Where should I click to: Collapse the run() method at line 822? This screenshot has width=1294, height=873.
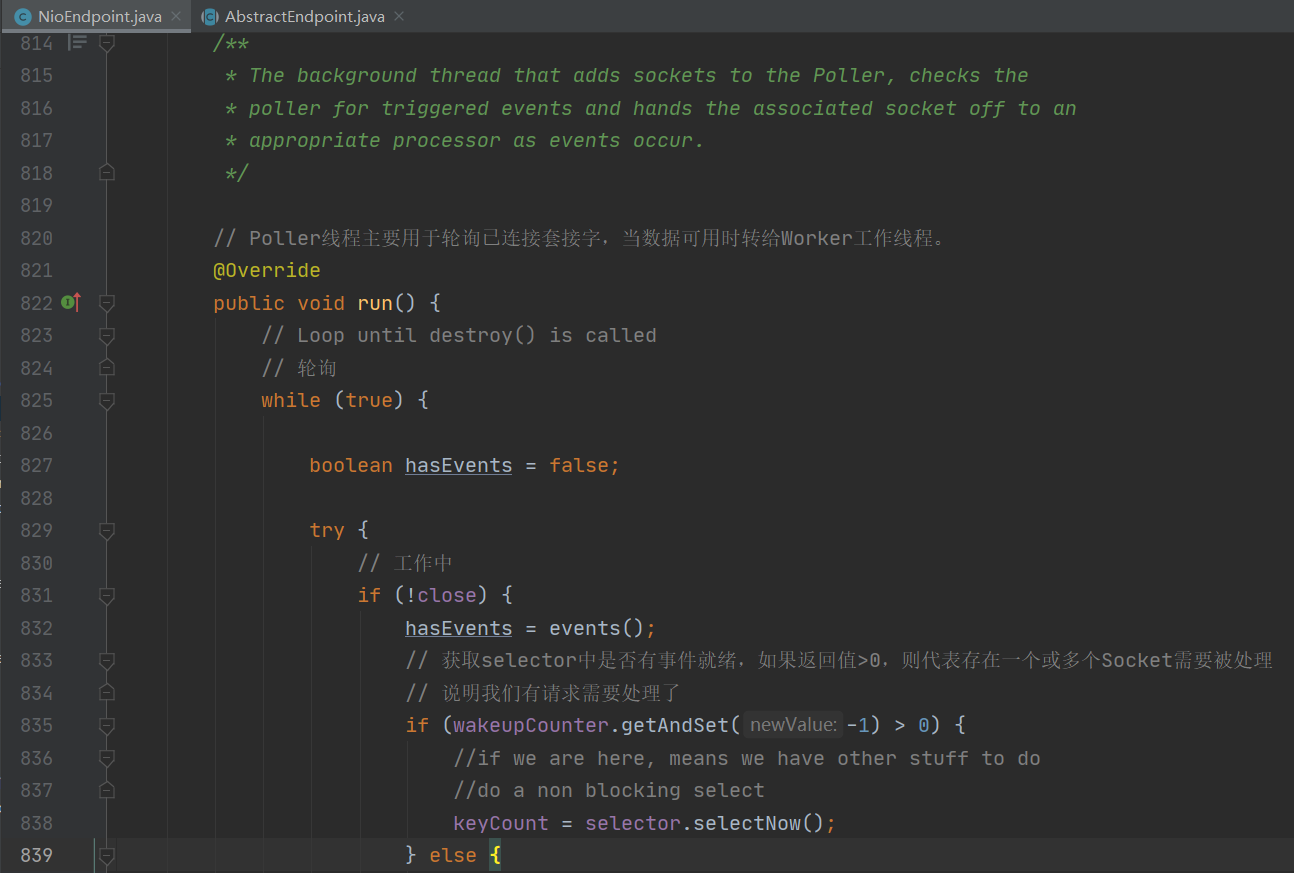click(107, 302)
